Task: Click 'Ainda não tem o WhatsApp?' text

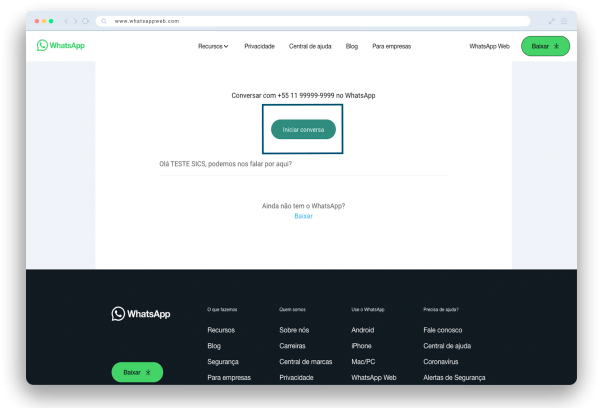Action: [303, 206]
